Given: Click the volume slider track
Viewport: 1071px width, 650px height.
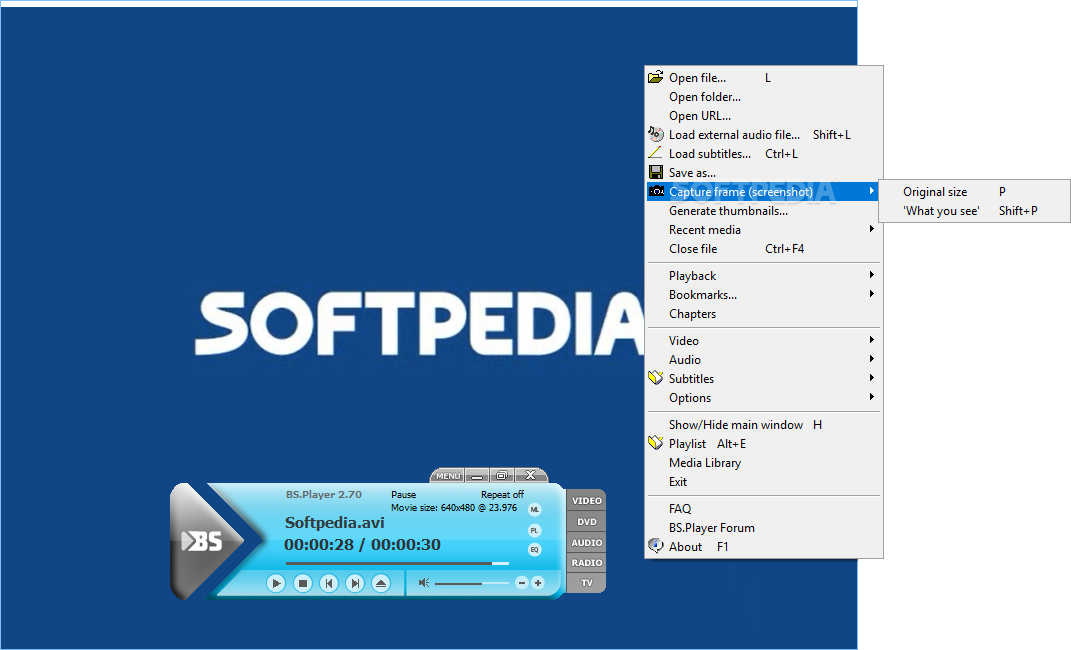Looking at the screenshot, I should point(471,583).
